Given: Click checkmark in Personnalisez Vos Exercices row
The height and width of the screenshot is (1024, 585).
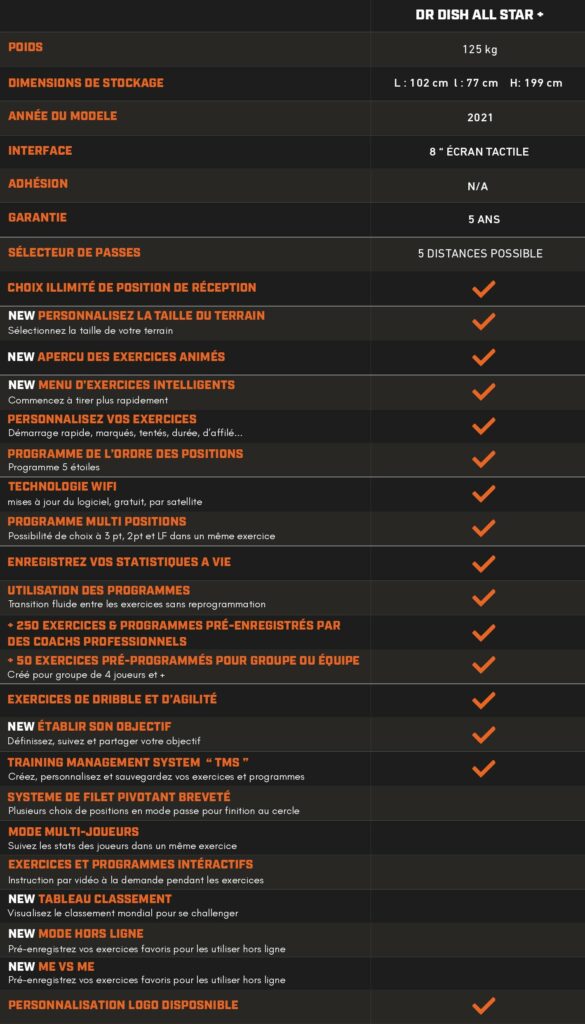Looking at the screenshot, I should point(483,426).
